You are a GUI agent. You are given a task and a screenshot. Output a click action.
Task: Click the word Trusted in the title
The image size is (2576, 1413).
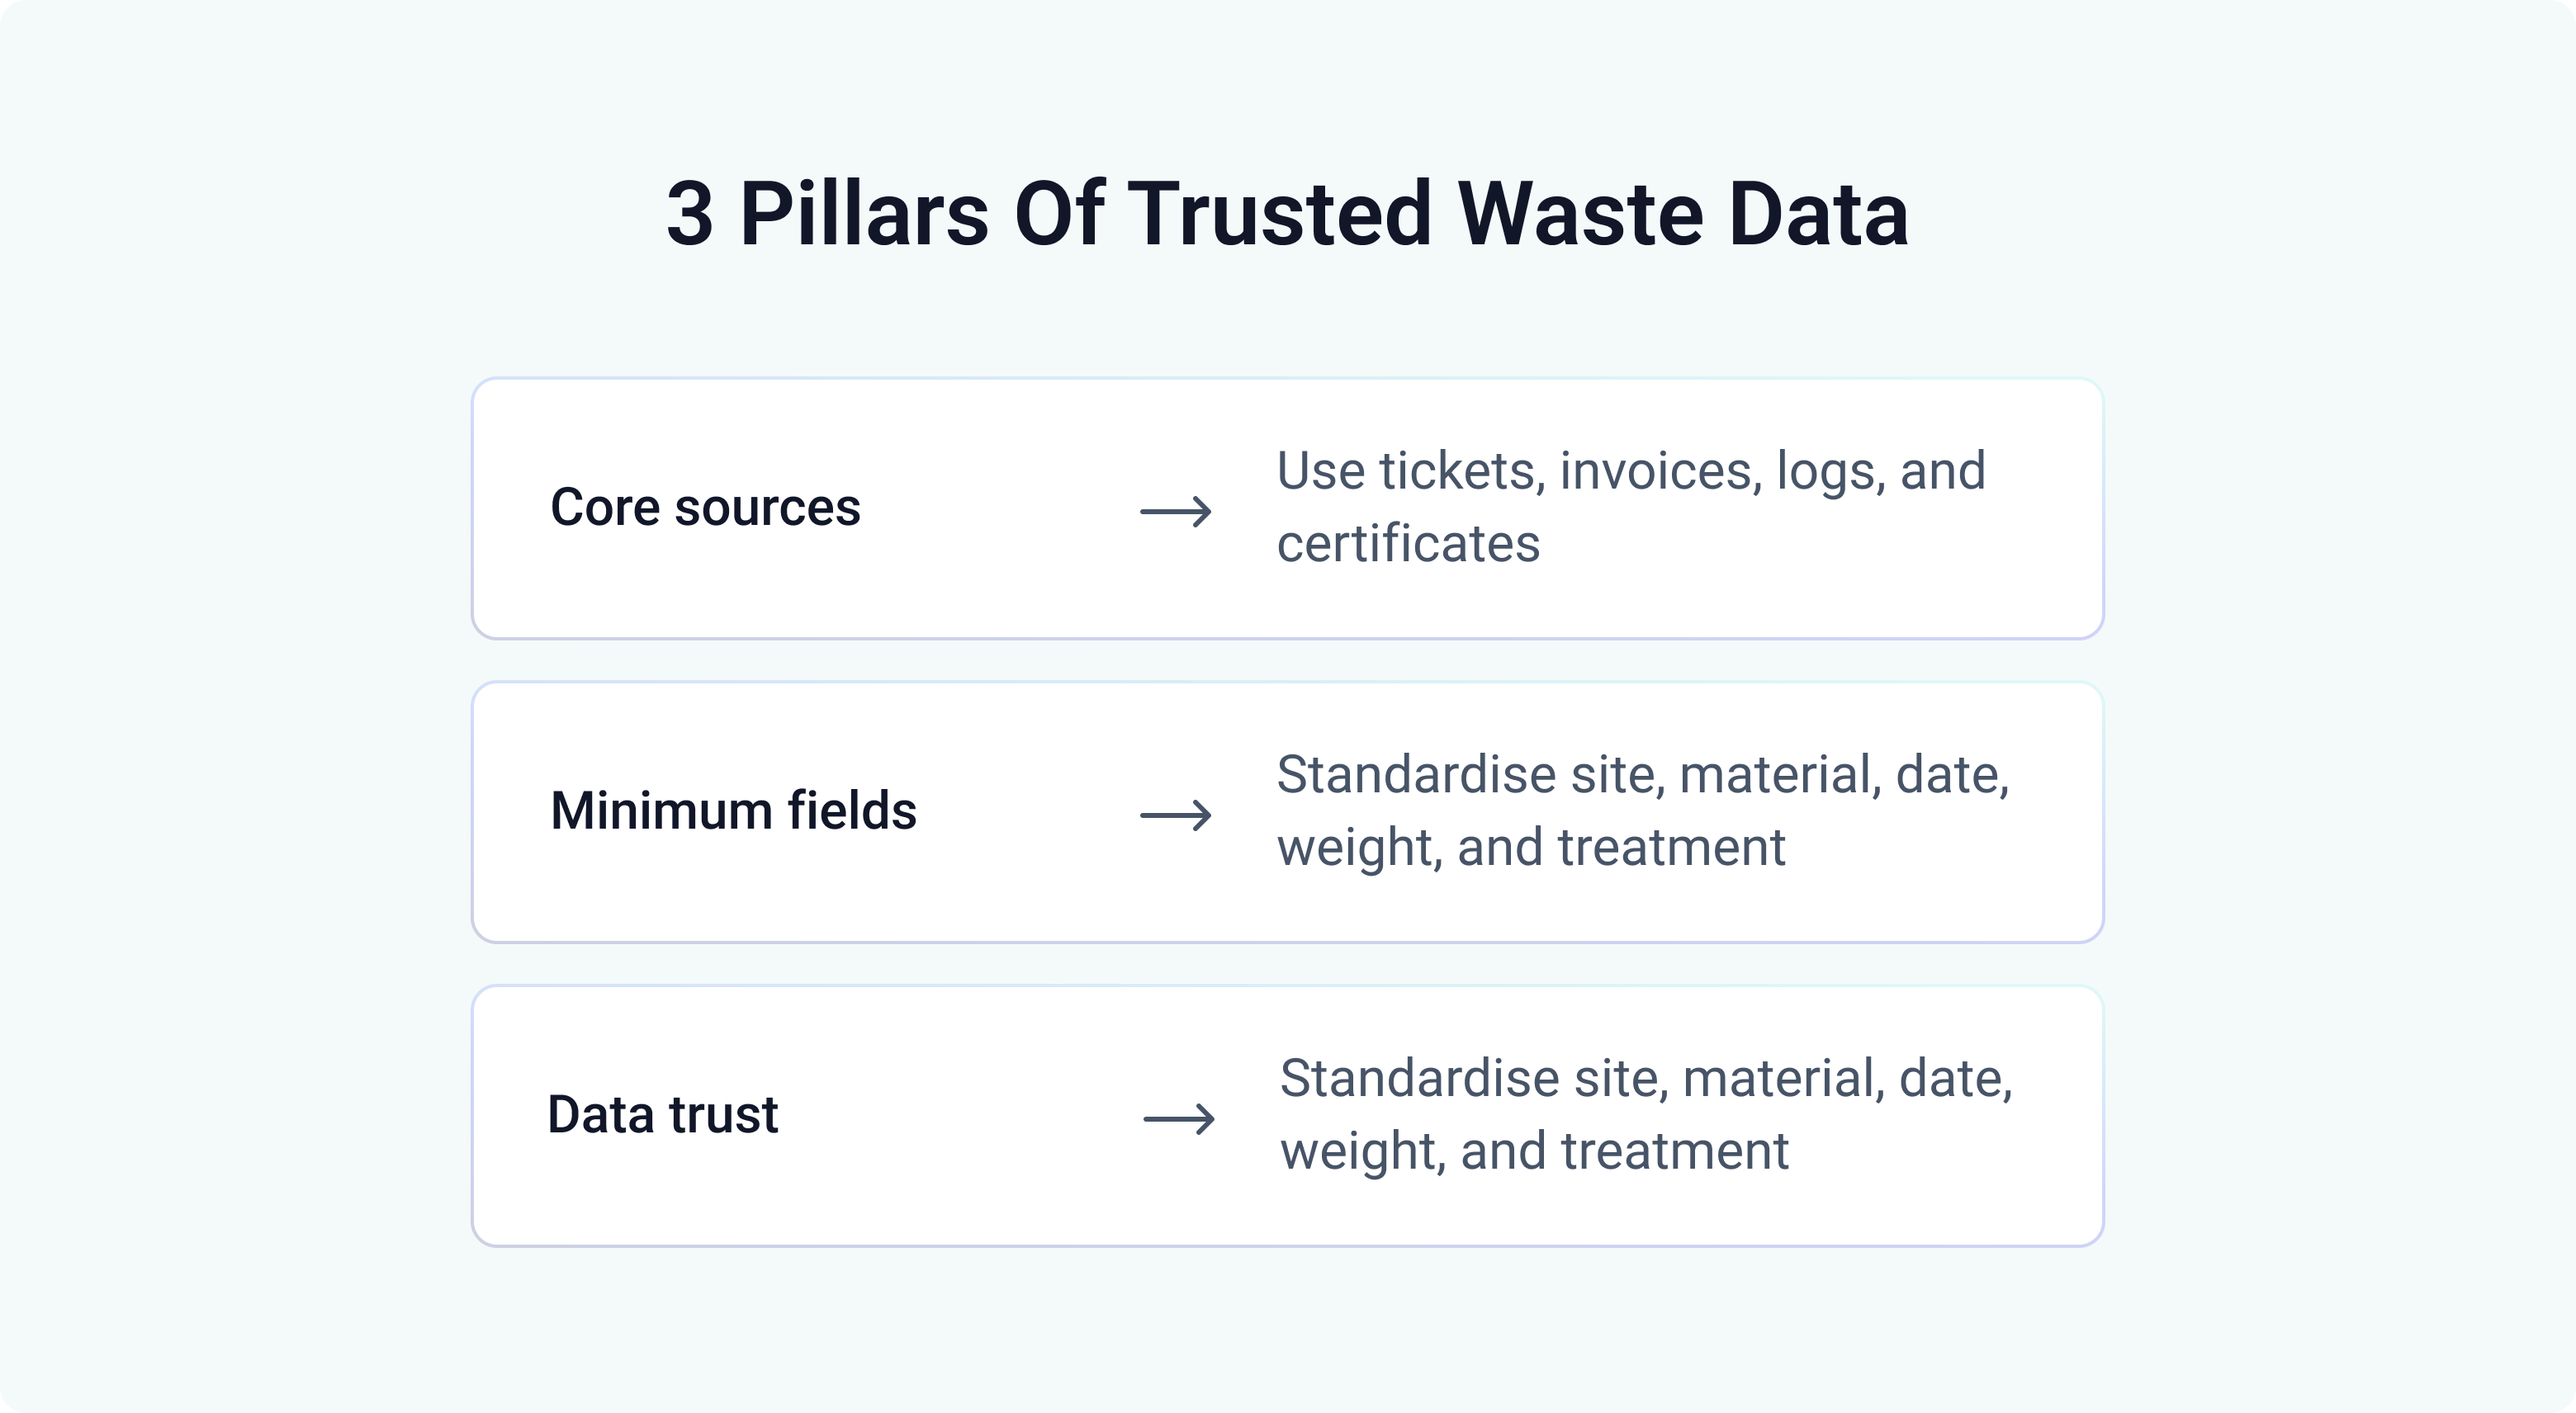[x=1280, y=213]
